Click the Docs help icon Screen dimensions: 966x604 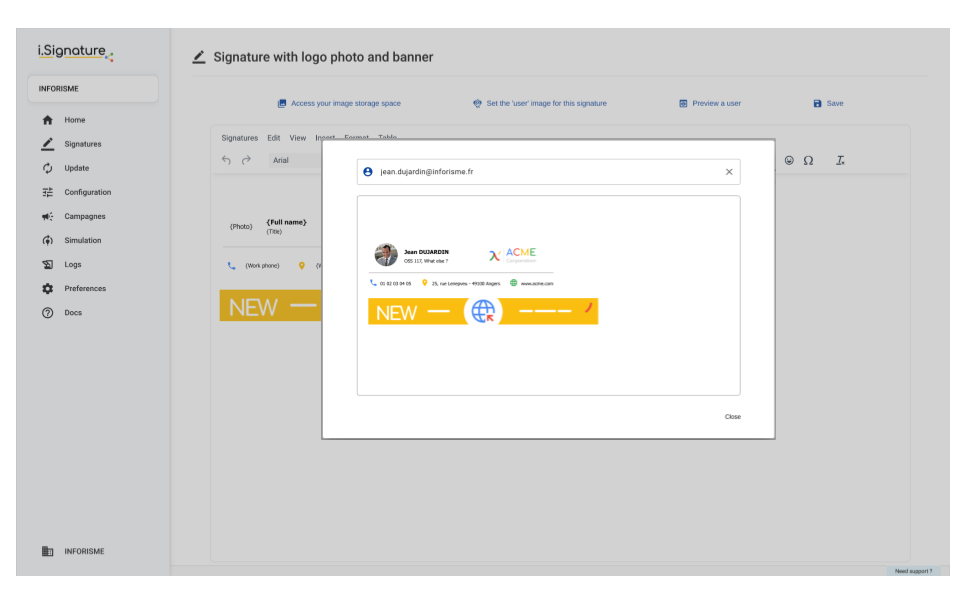[47, 312]
